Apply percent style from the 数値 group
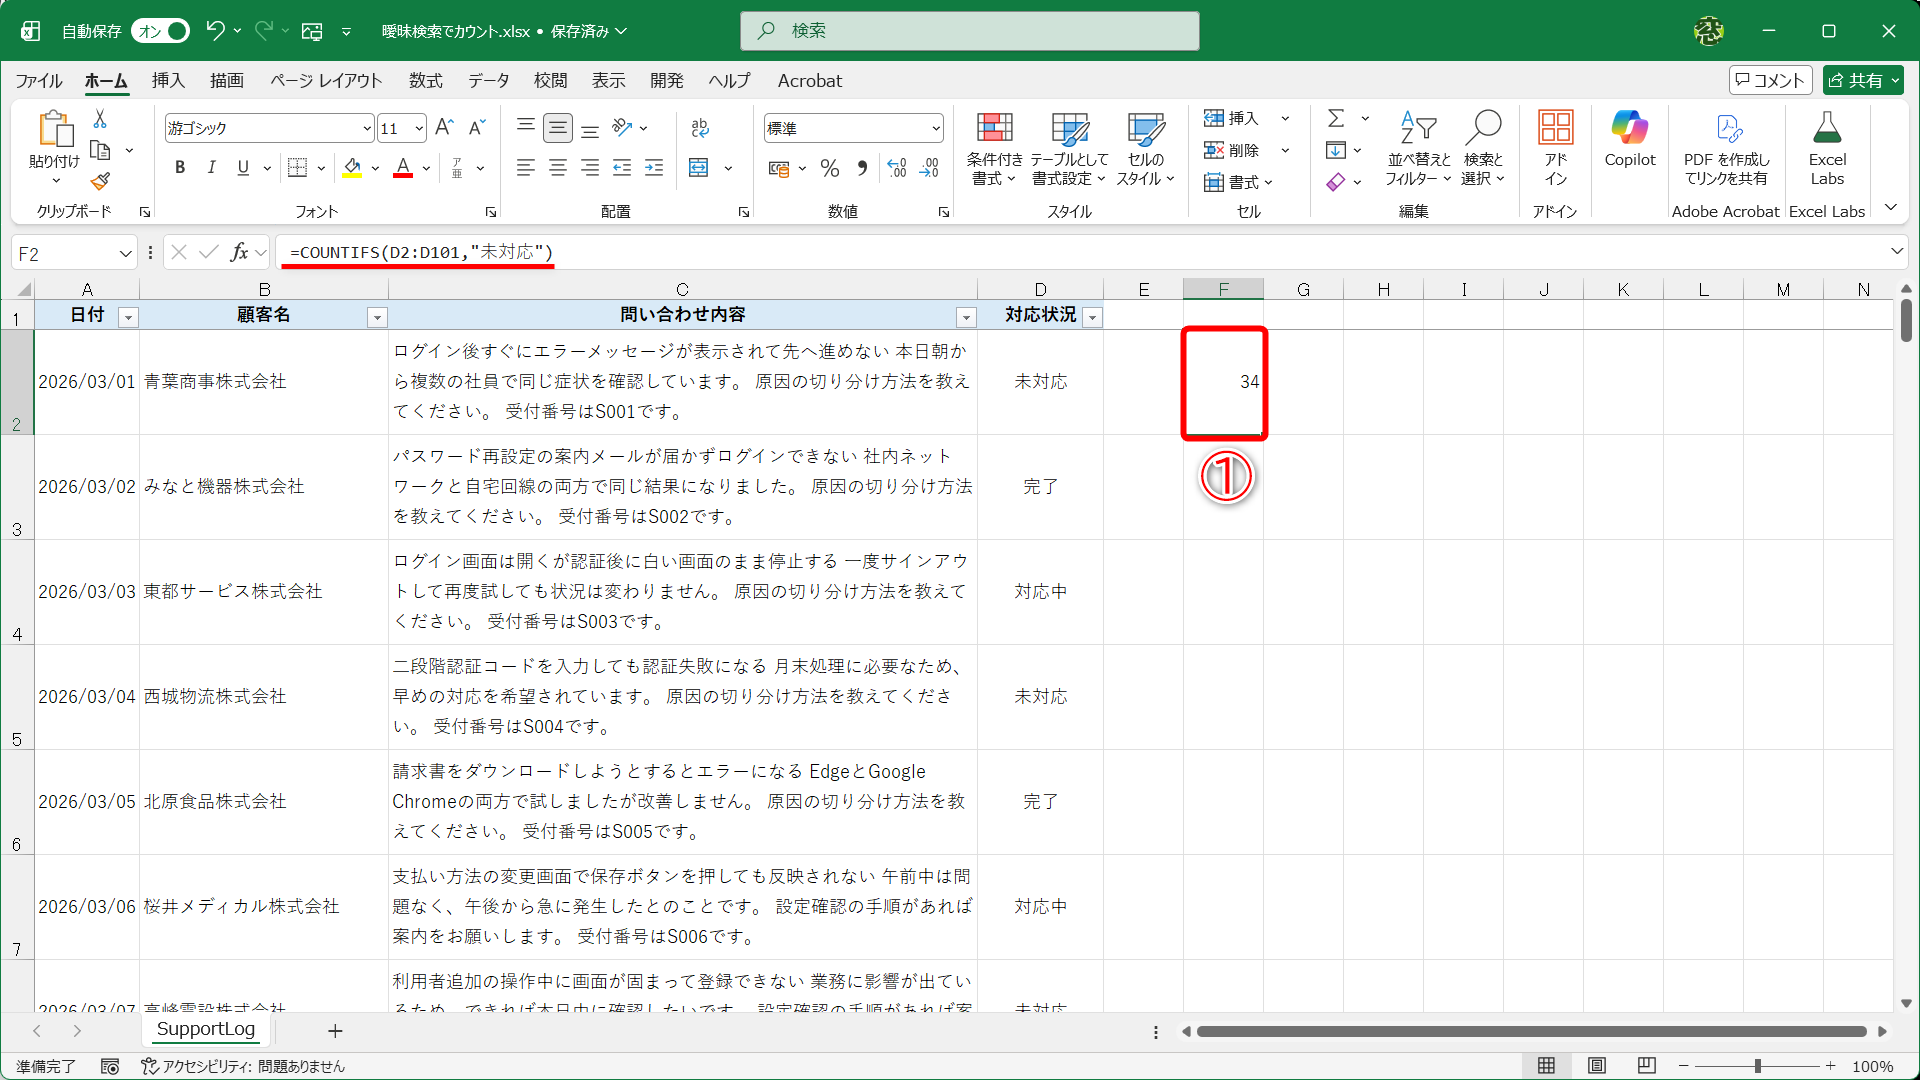This screenshot has height=1080, width=1920. [829, 168]
